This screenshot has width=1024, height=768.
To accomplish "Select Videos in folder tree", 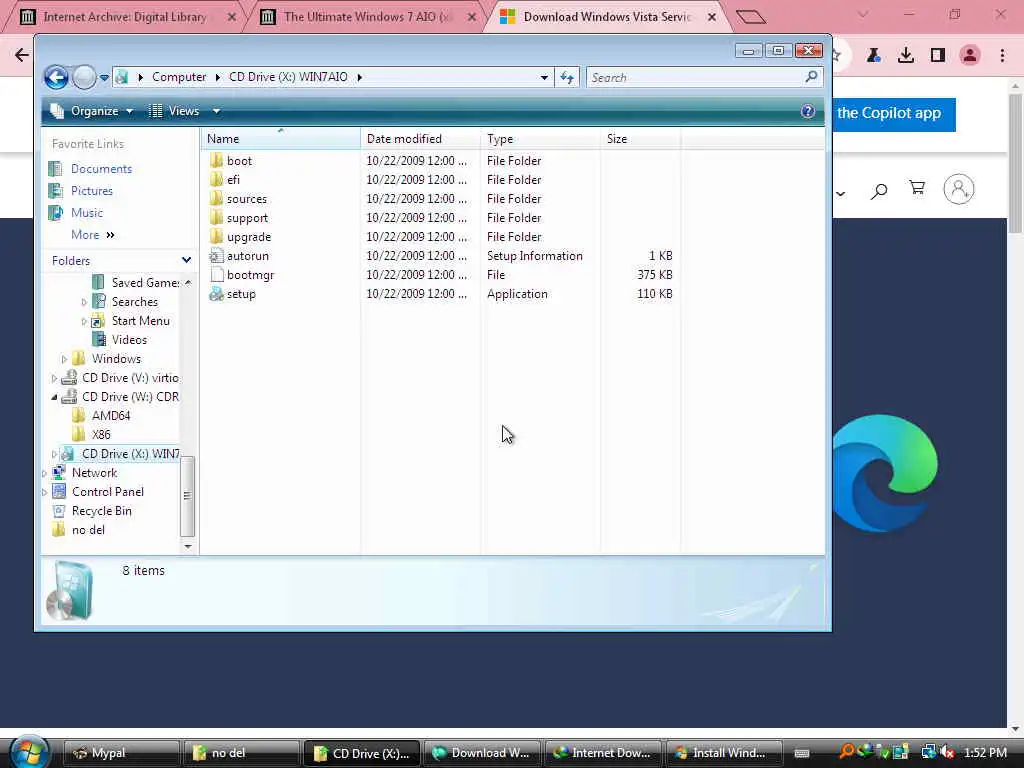I will tap(129, 340).
